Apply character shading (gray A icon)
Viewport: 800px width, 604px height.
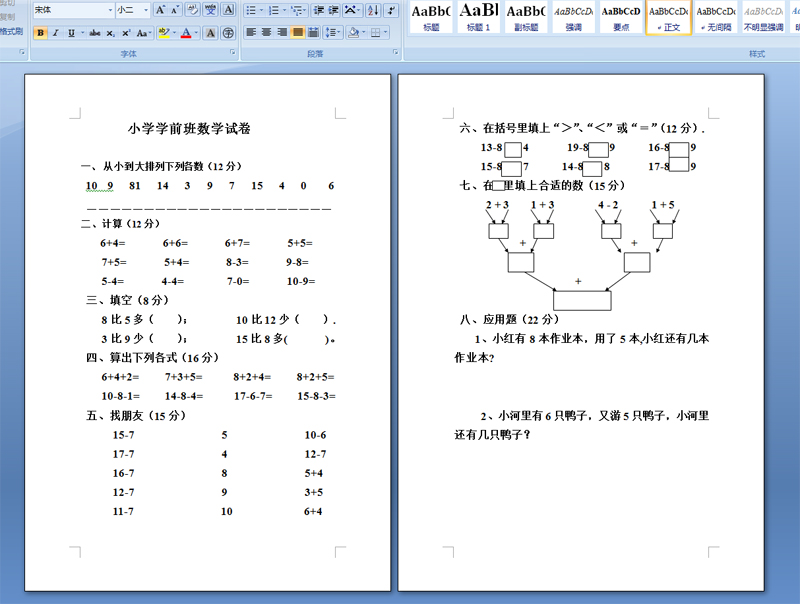[x=210, y=33]
